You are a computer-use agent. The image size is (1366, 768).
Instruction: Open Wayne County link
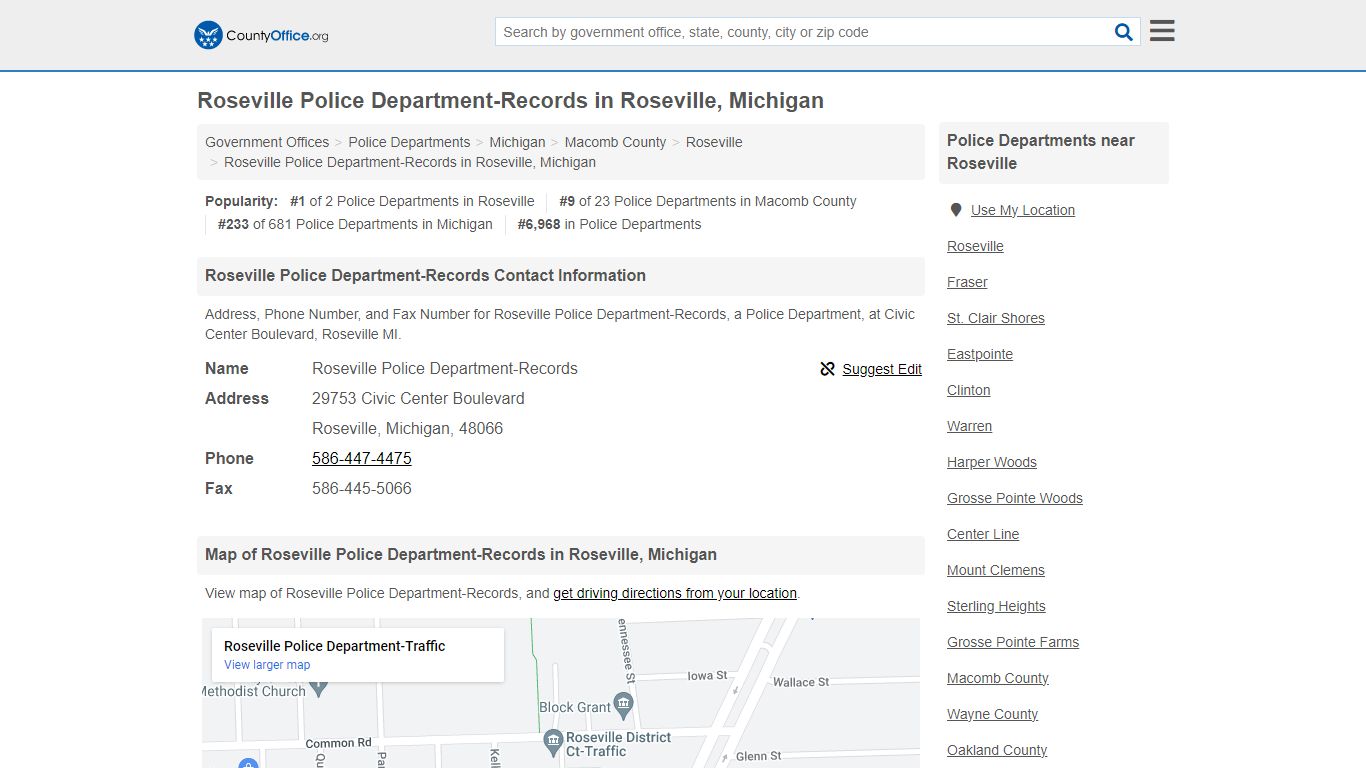pyautogui.click(x=993, y=714)
